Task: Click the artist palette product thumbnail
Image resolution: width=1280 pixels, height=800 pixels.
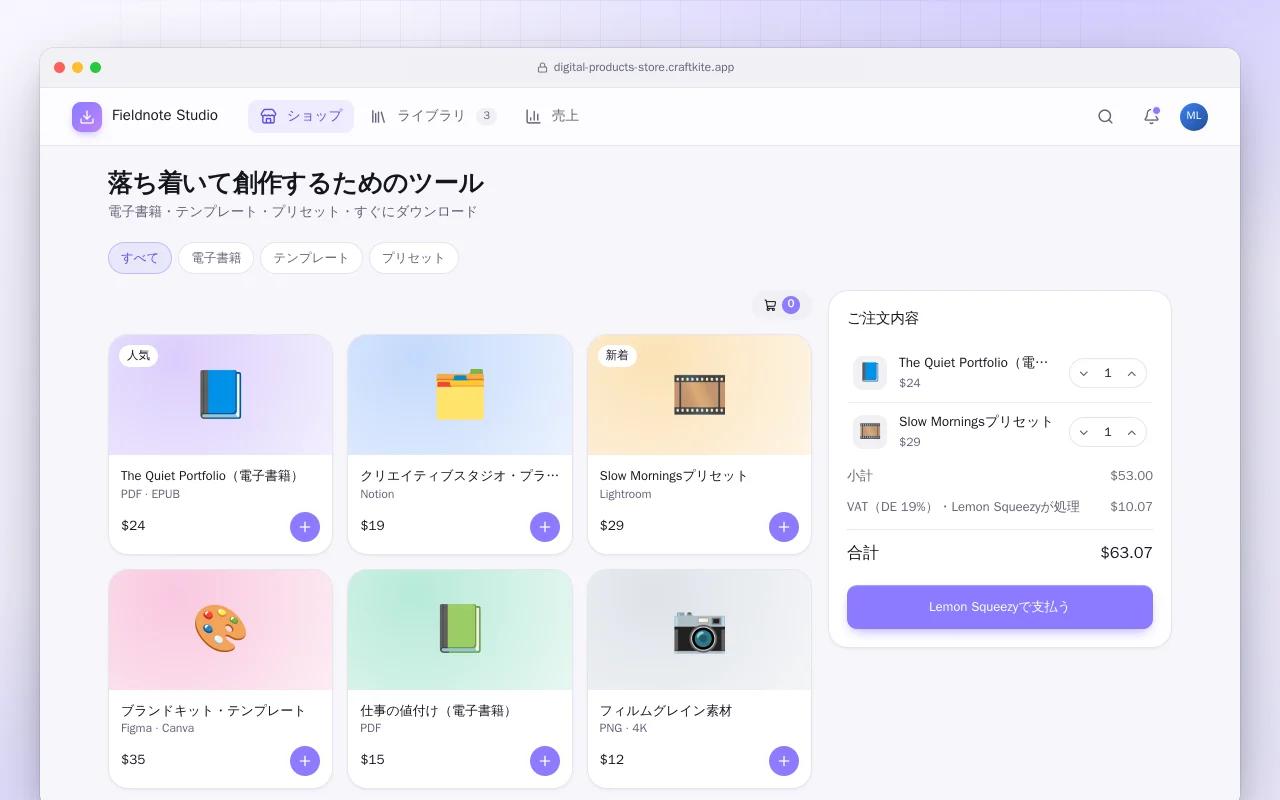Action: 220,630
